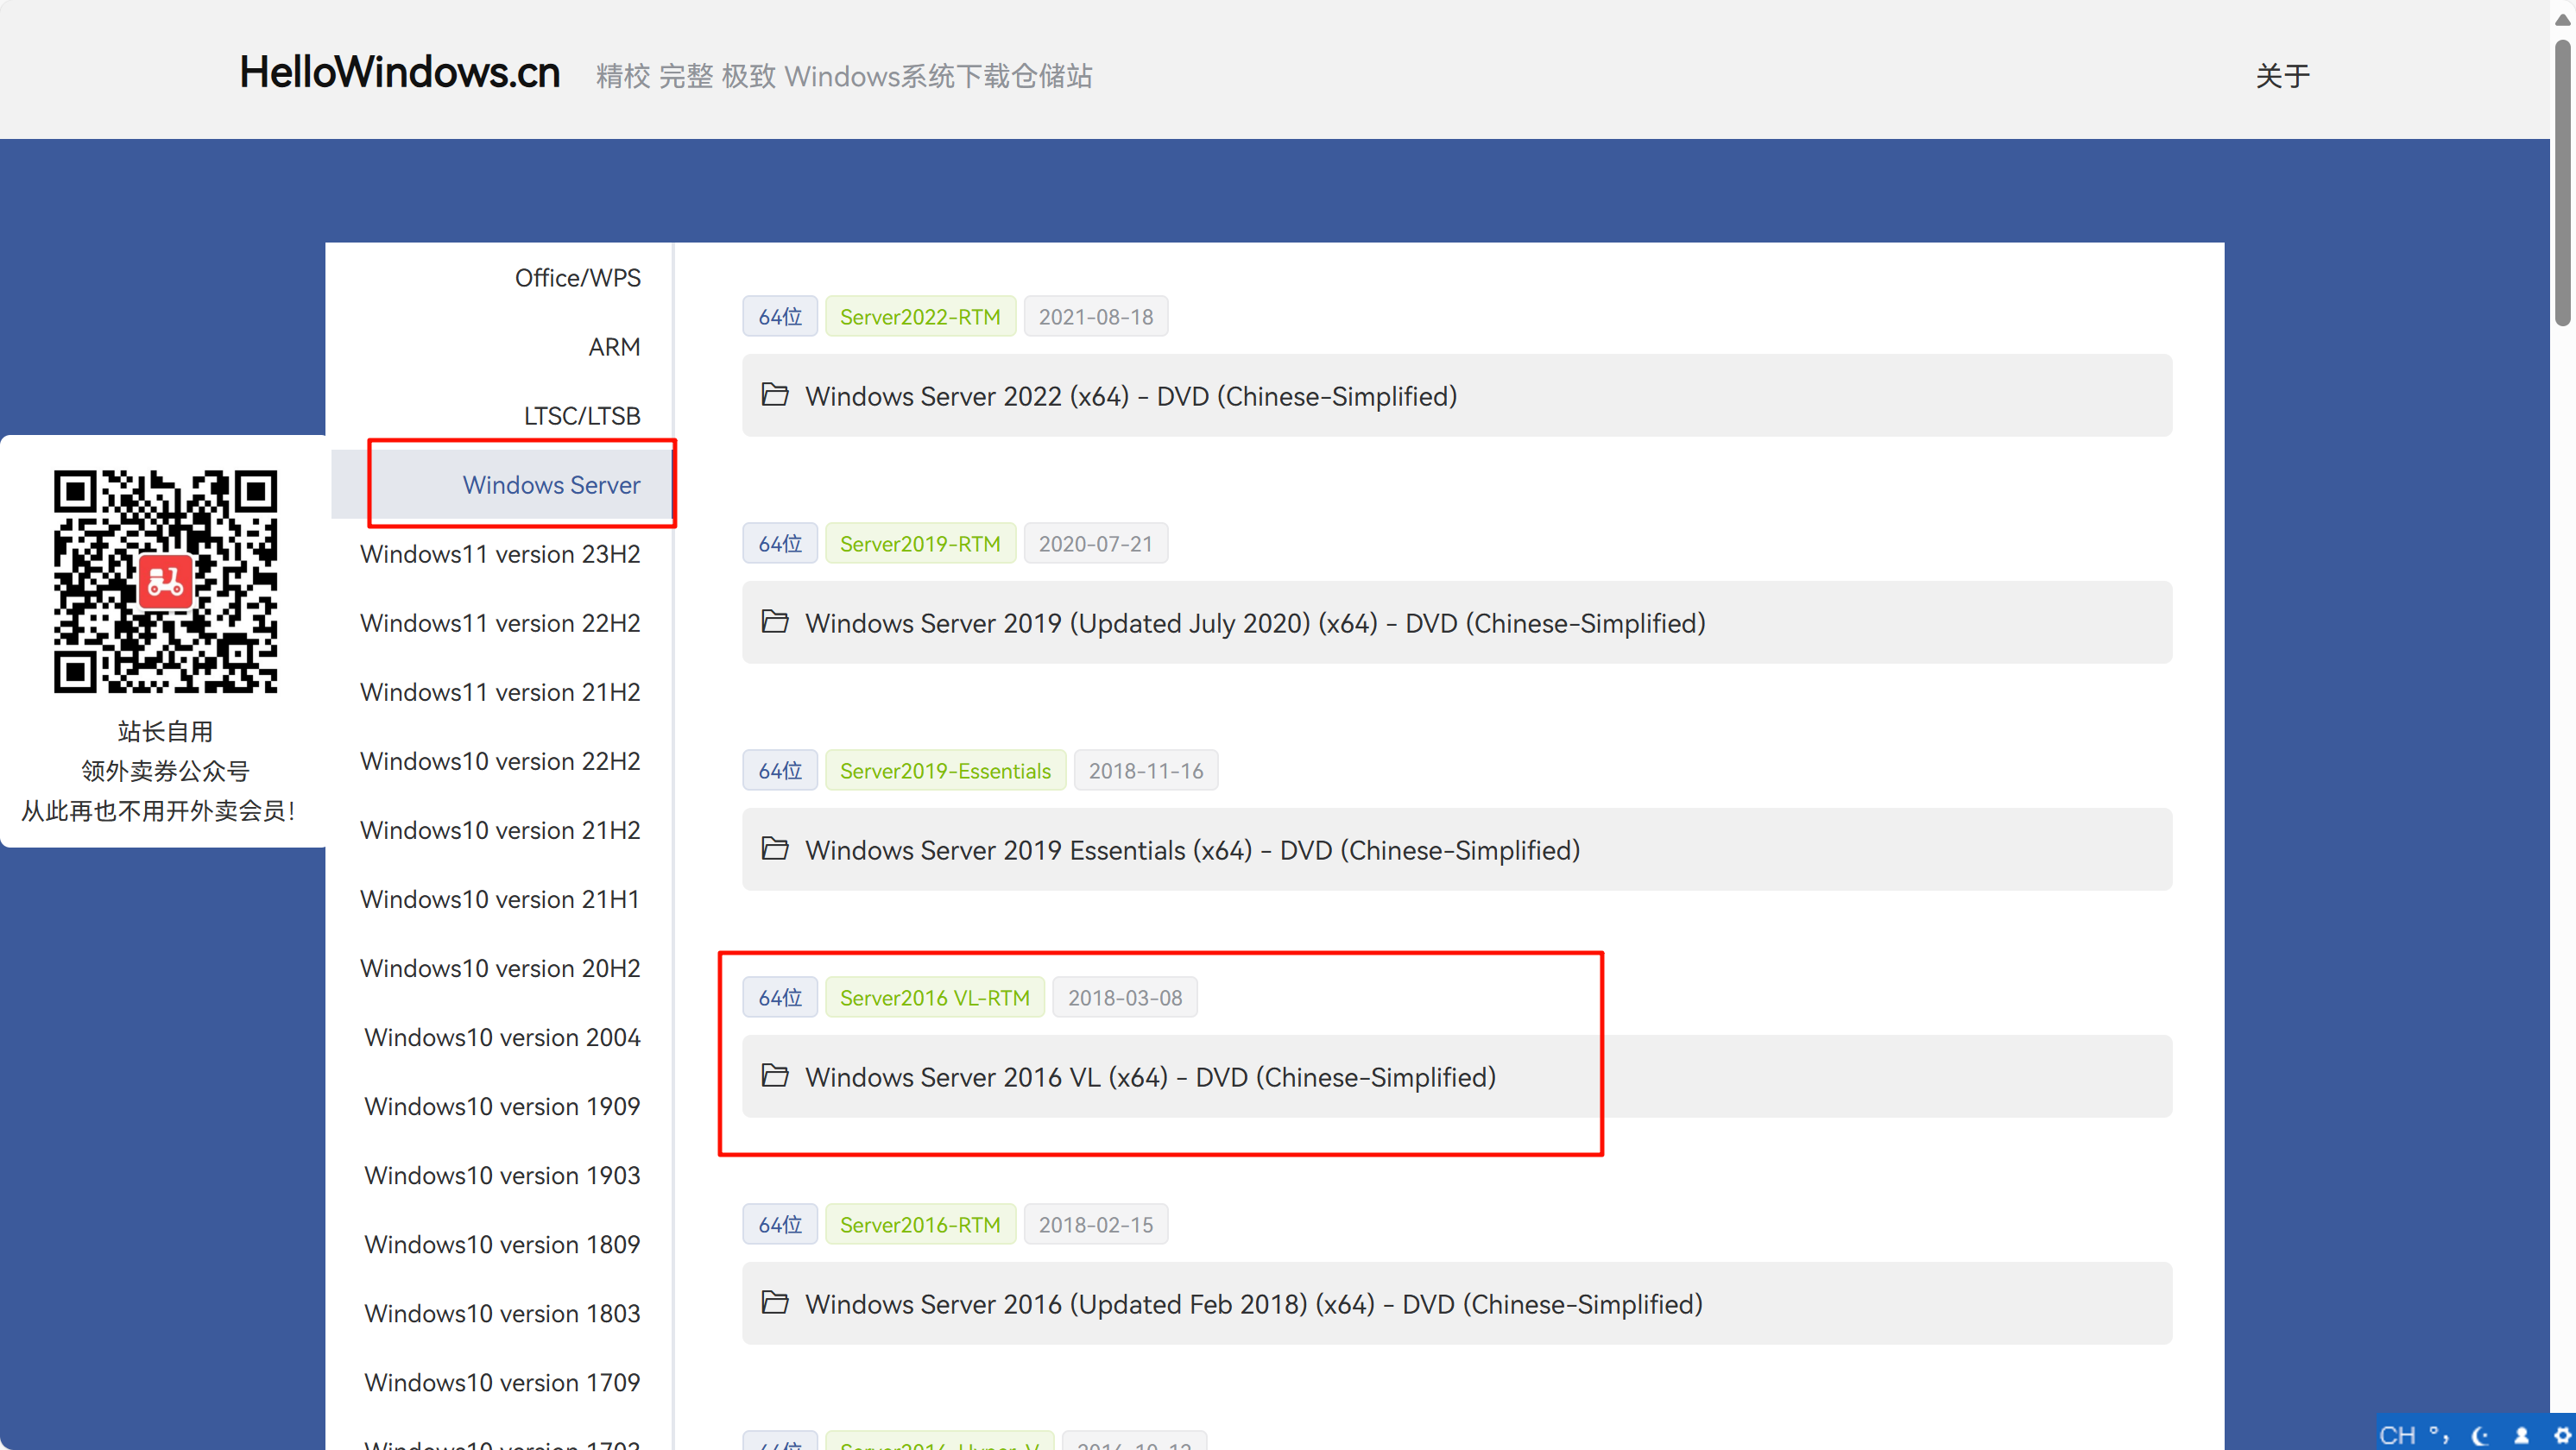Click the Server2016-RTM green tag

919,1224
